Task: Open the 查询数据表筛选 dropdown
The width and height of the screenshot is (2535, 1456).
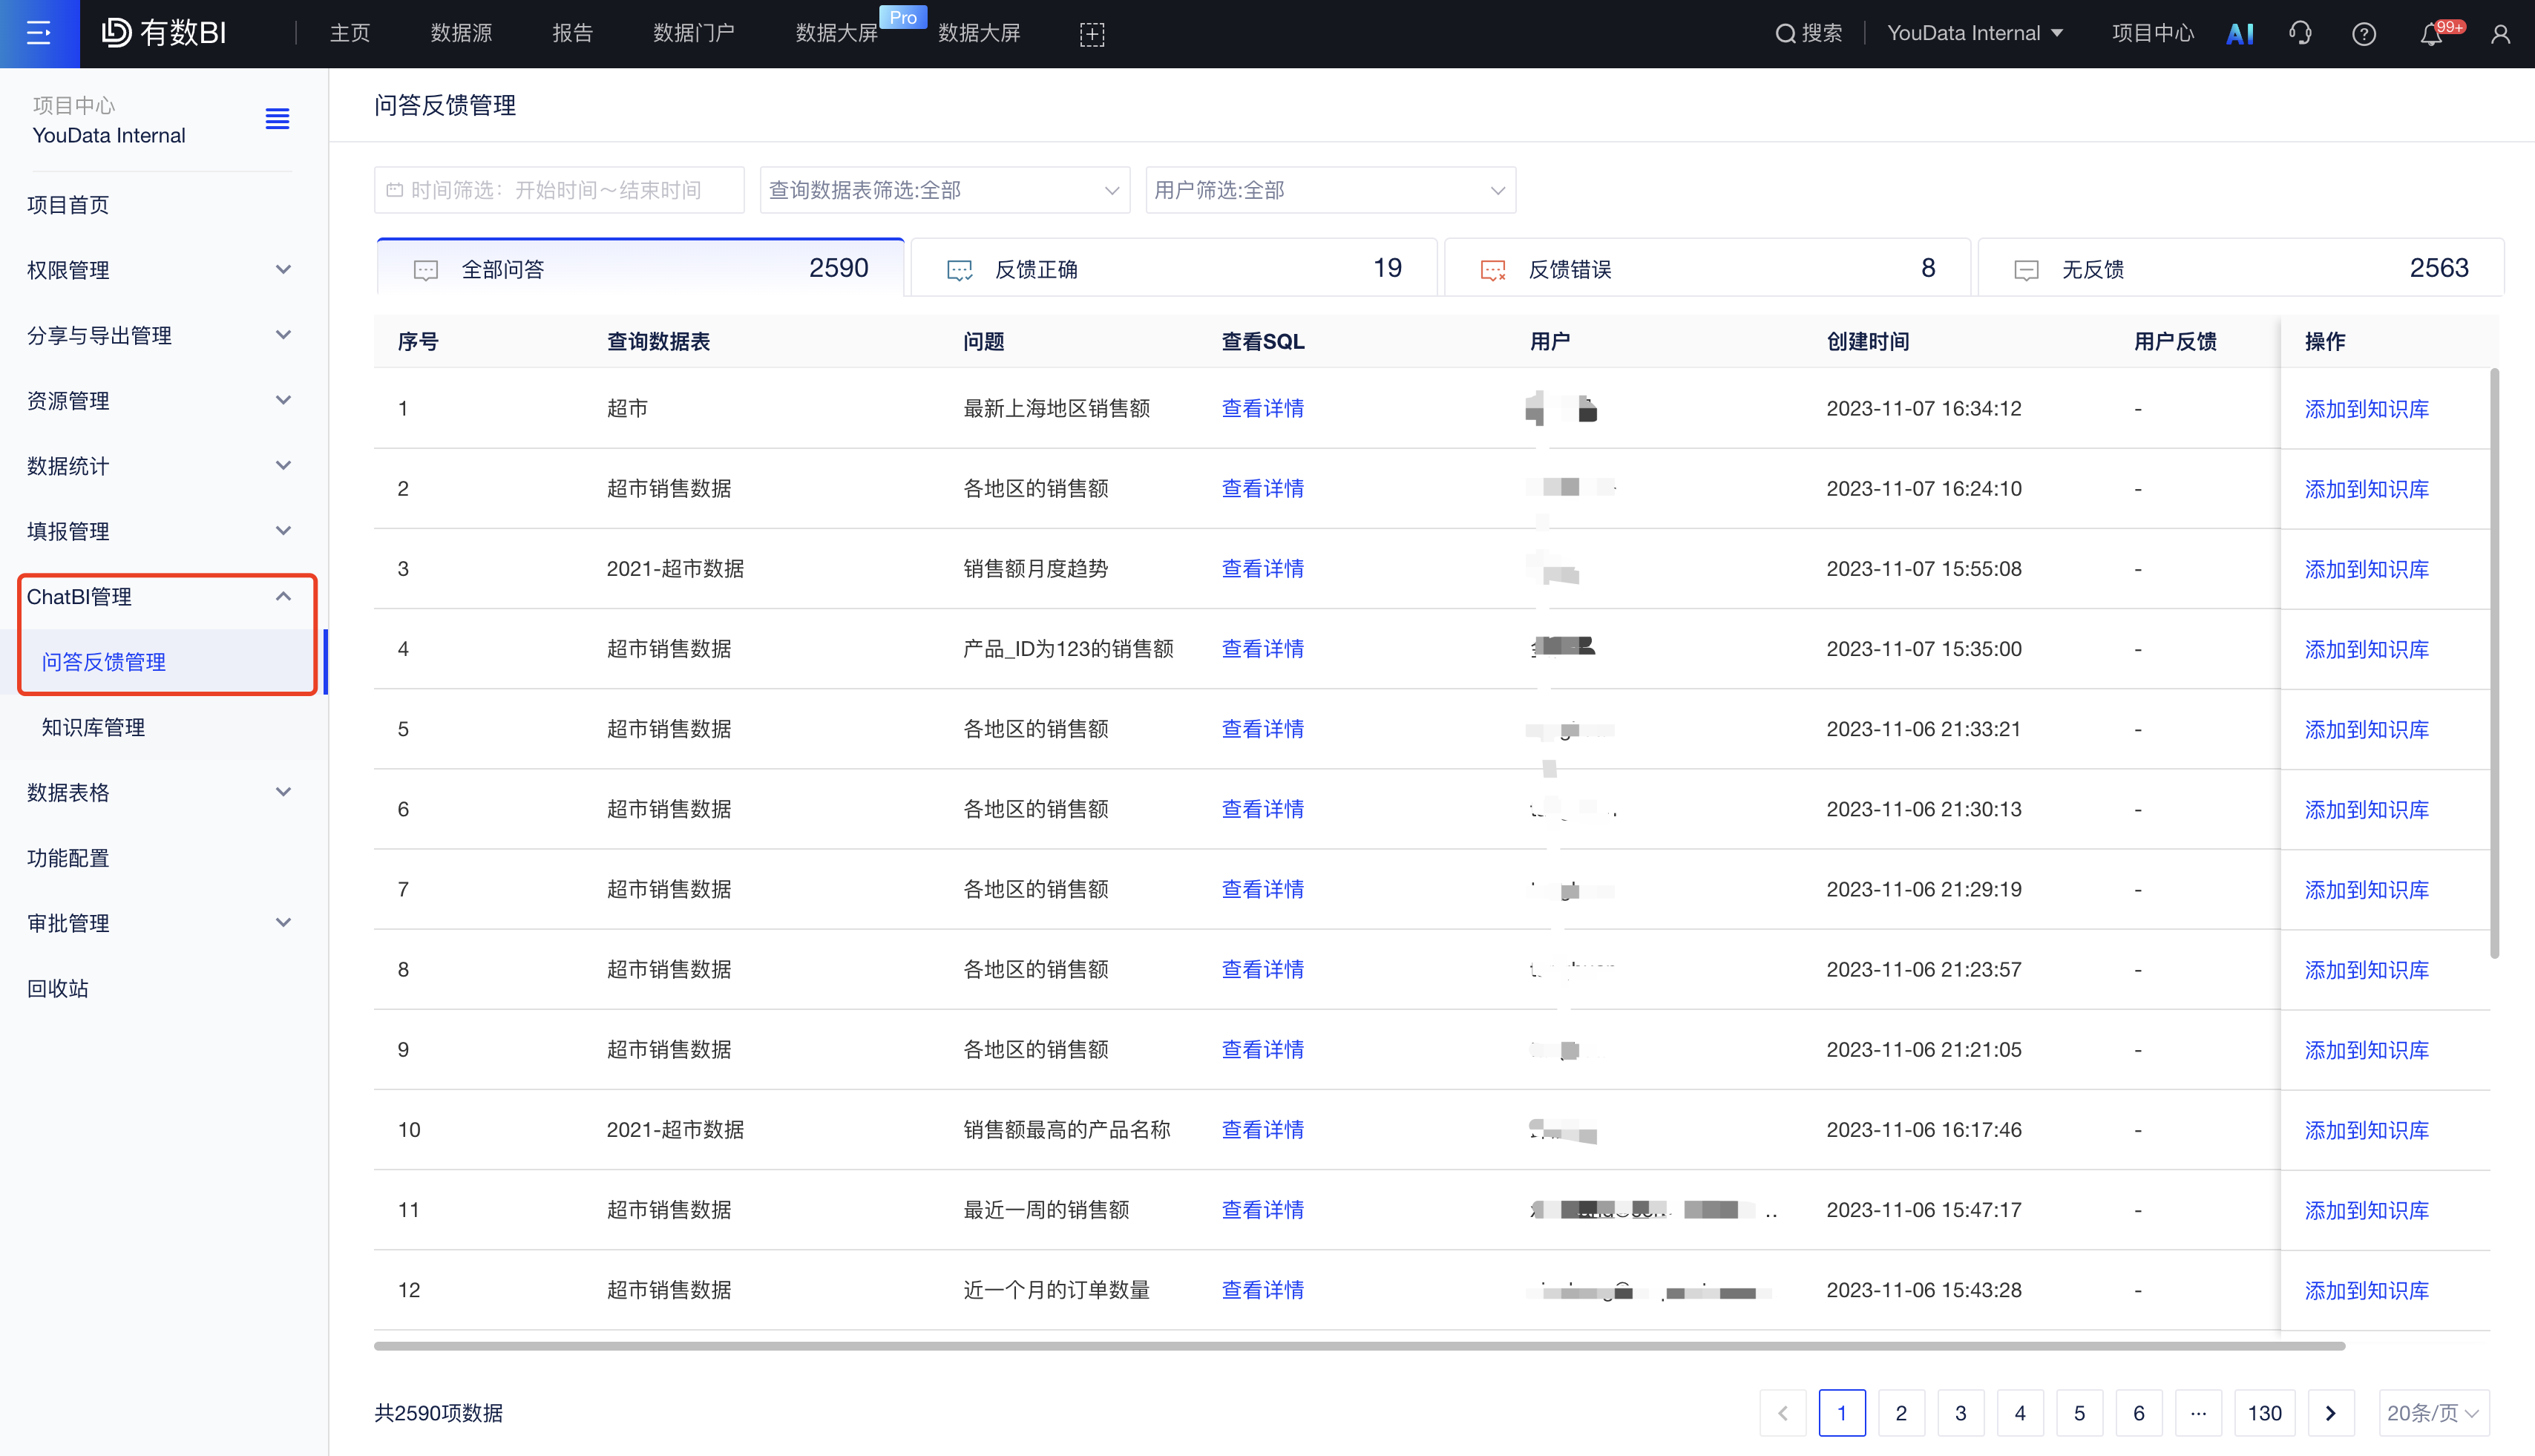Action: pyautogui.click(x=944, y=190)
